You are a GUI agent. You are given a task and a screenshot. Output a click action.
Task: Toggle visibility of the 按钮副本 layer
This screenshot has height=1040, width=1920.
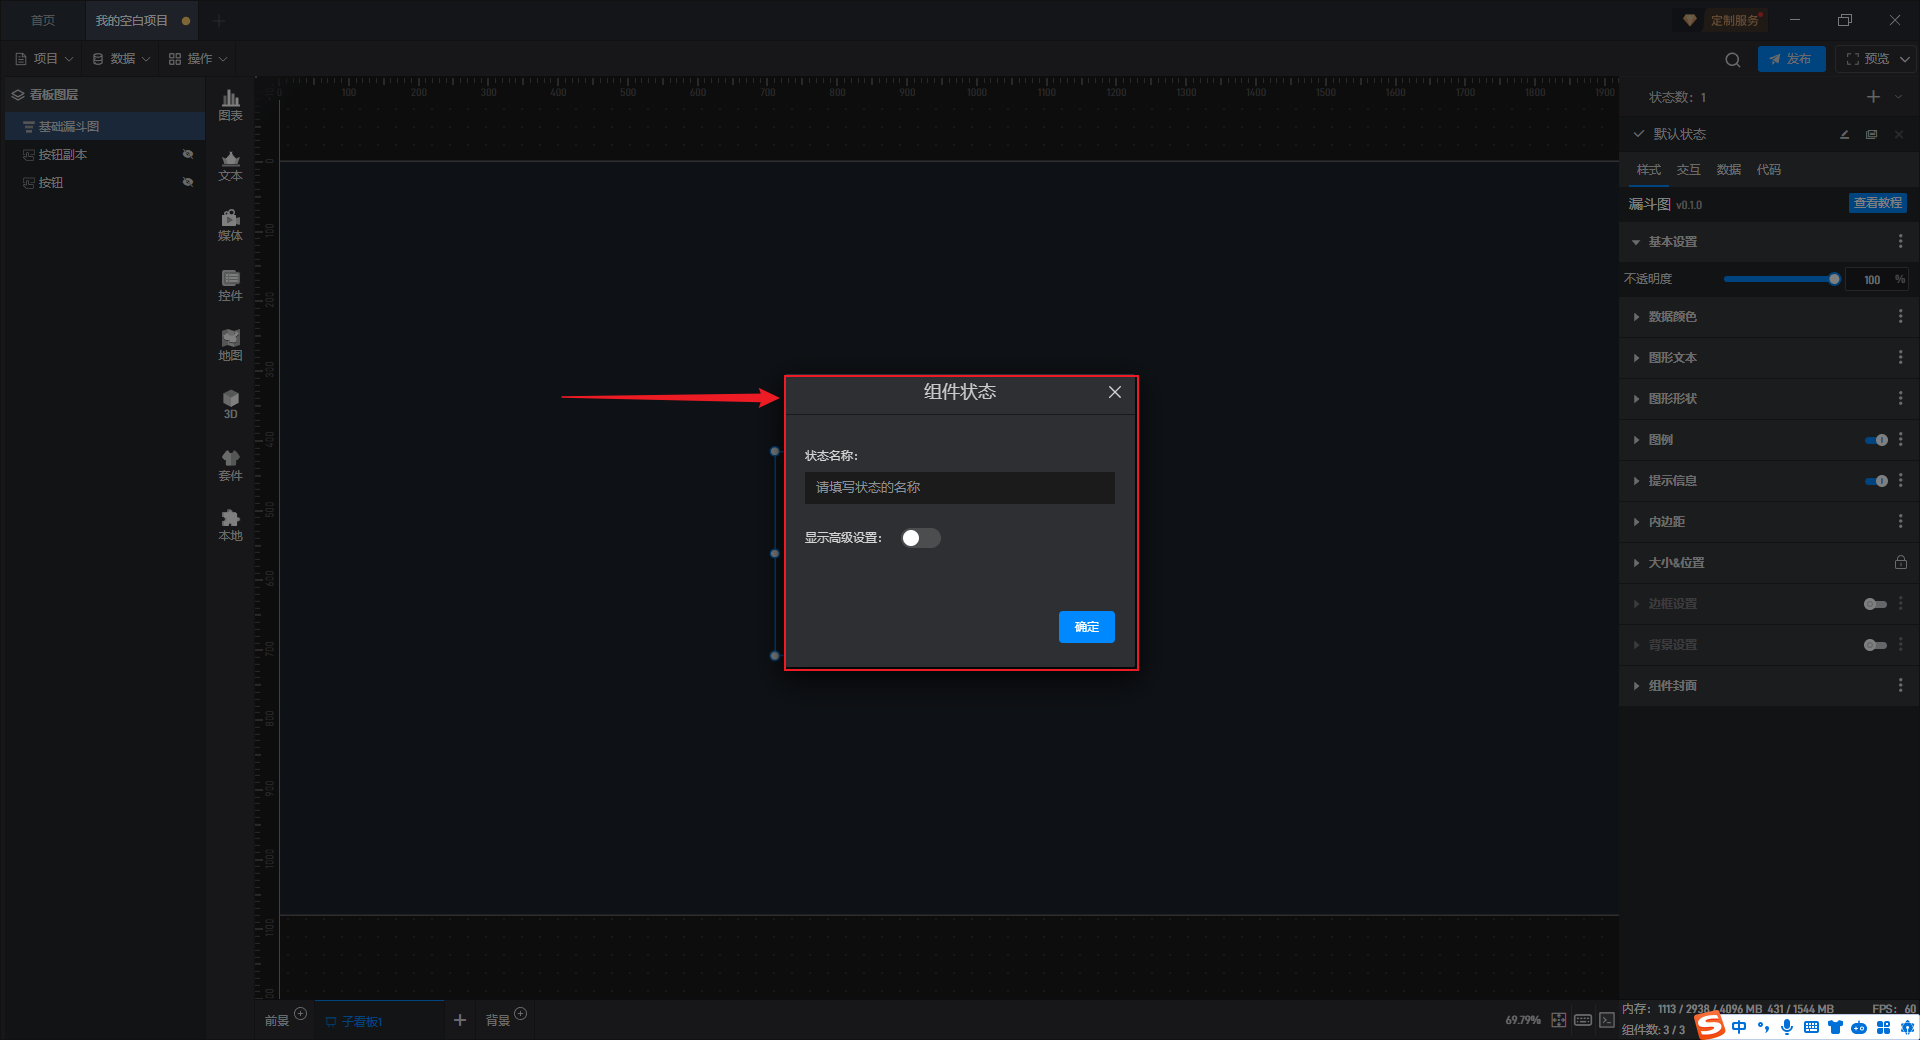(187, 154)
